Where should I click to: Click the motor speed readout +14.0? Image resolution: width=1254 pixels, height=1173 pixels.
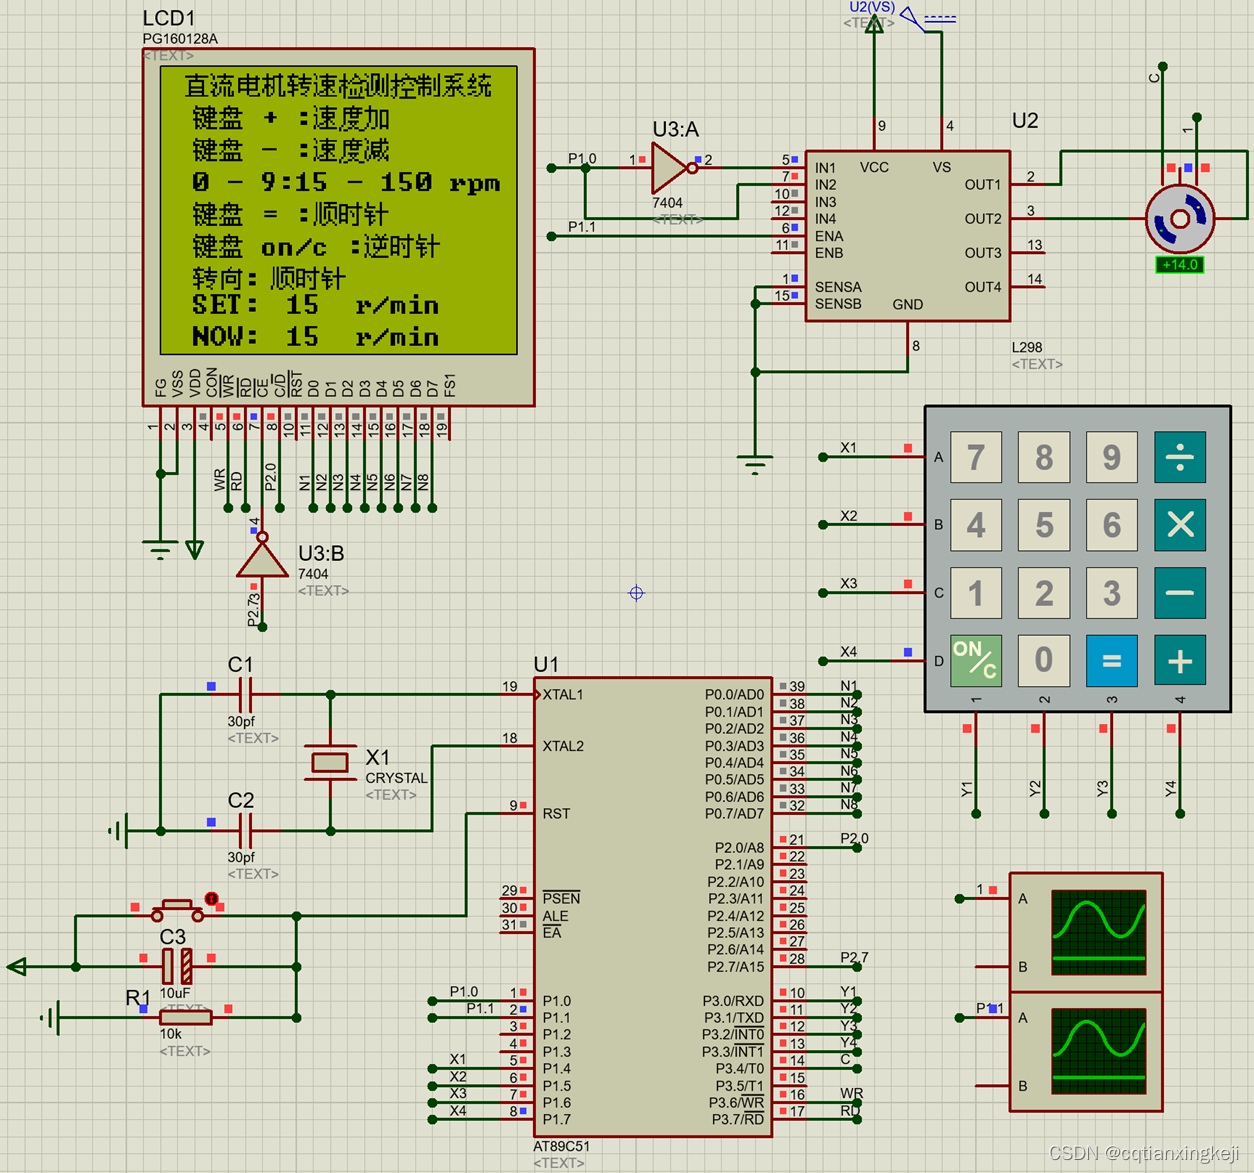coord(1180,265)
